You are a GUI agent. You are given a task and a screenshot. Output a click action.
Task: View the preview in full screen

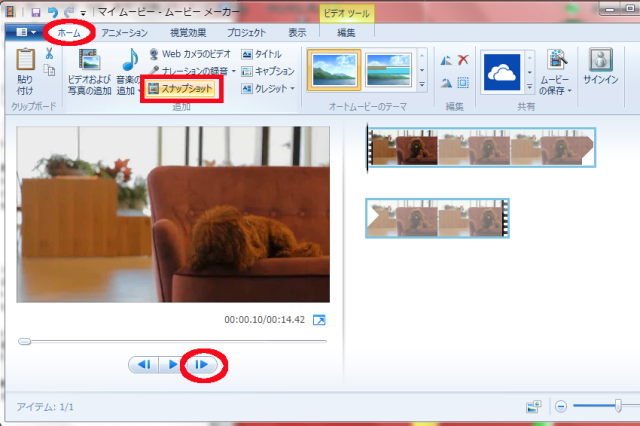(319, 320)
